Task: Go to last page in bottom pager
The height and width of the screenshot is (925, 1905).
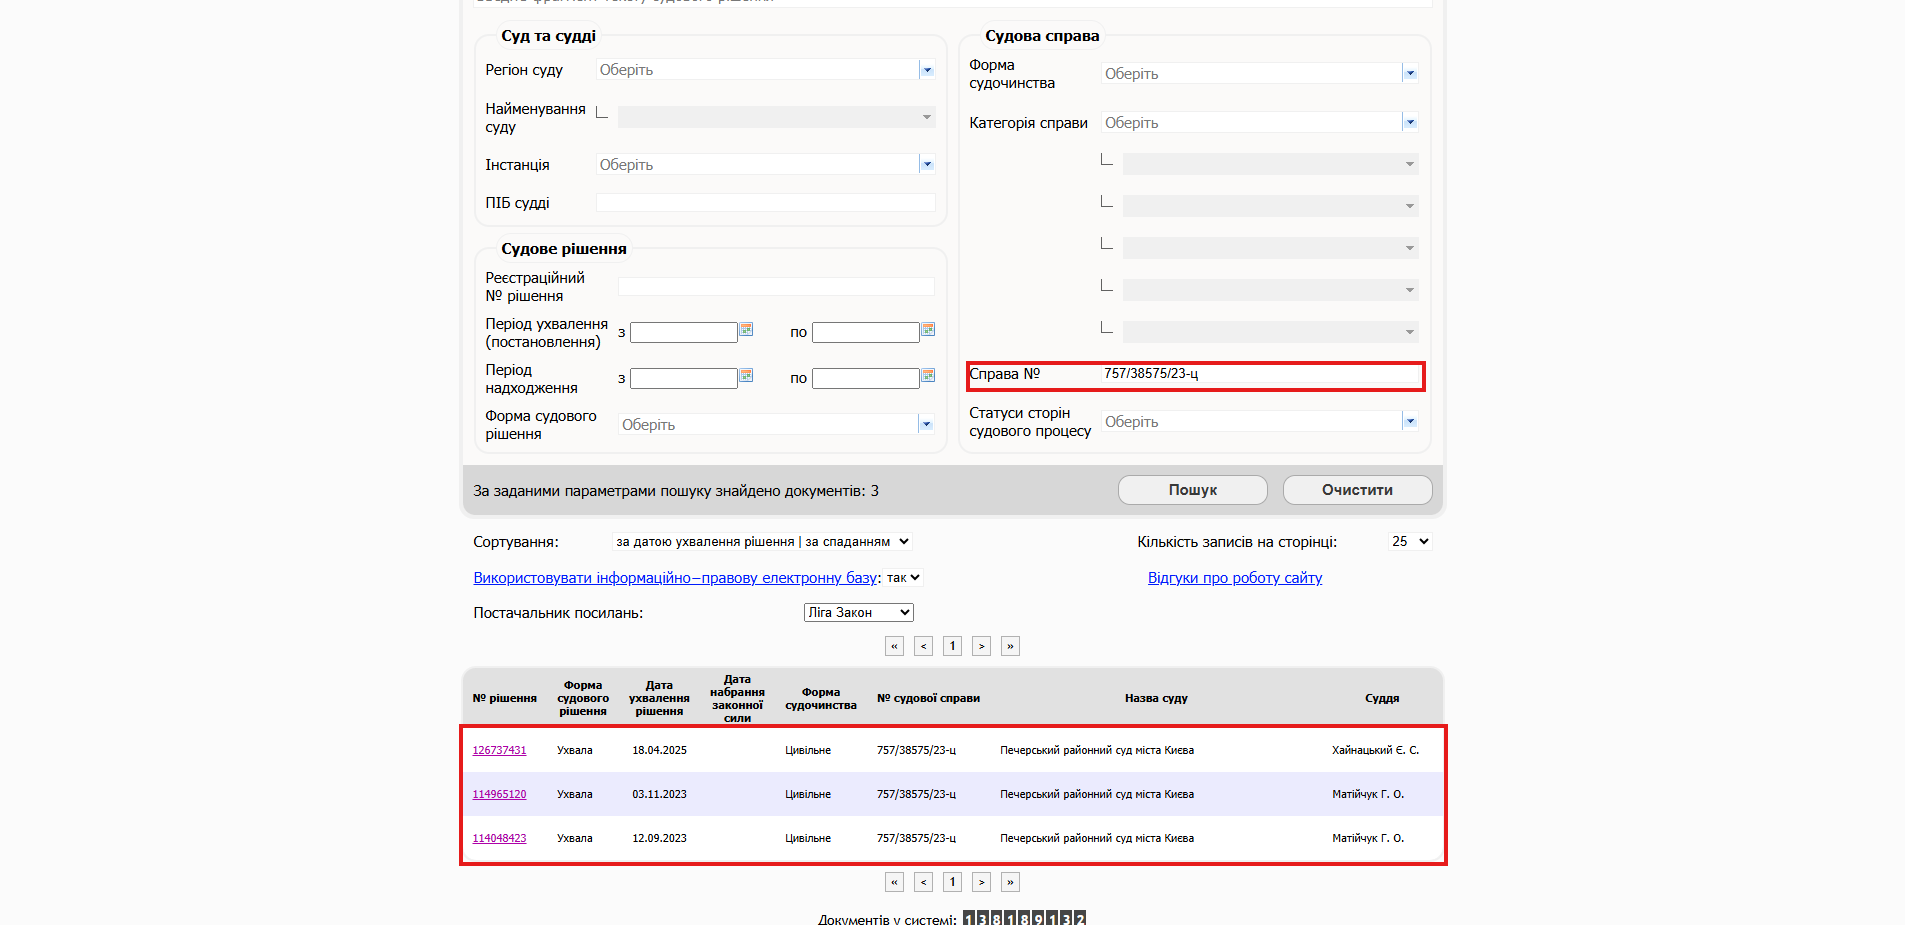Action: coord(1010,882)
